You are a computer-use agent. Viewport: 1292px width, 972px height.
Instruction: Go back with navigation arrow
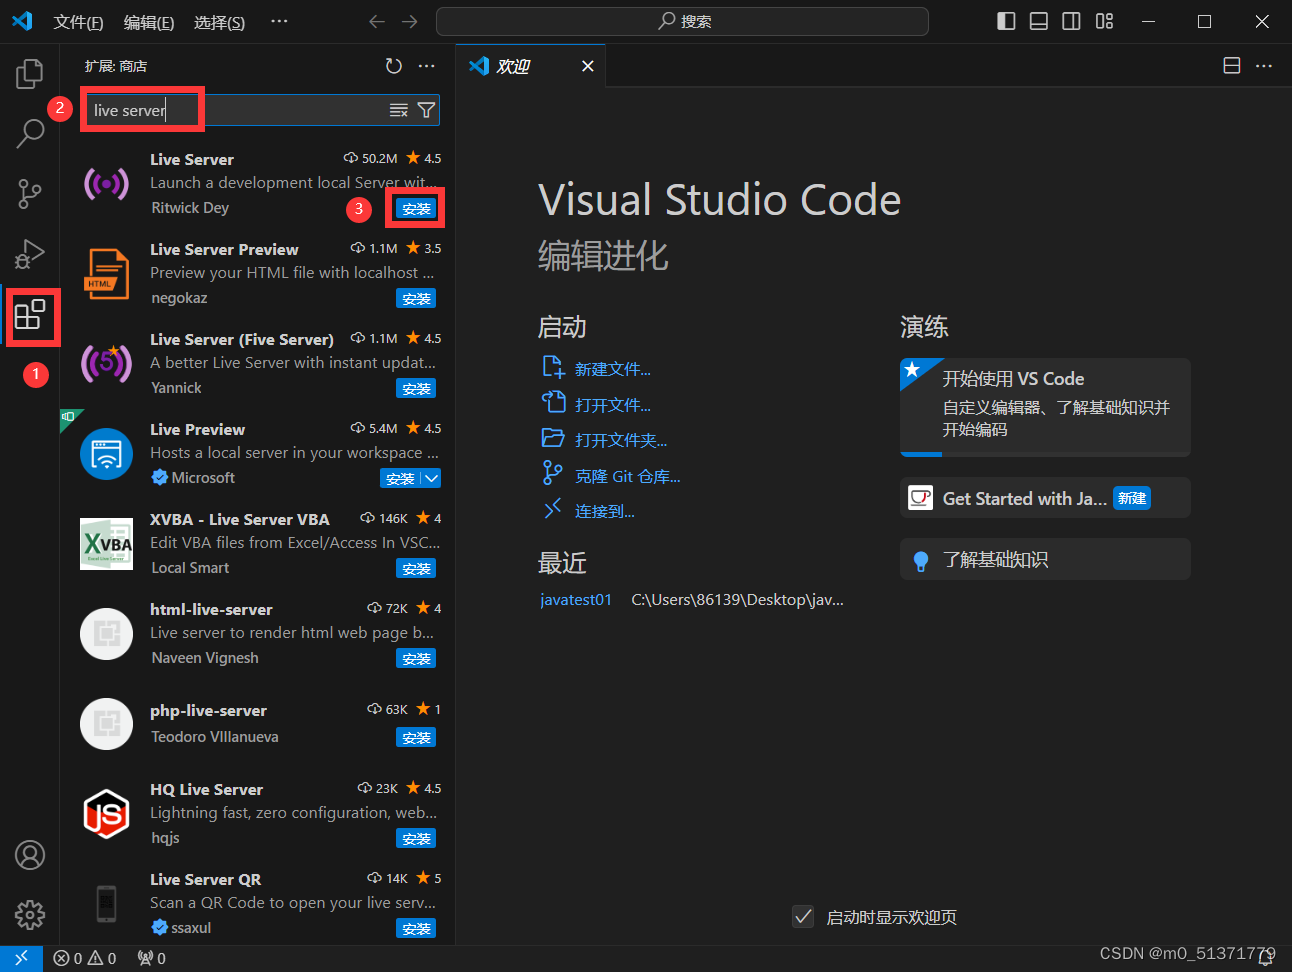click(377, 21)
